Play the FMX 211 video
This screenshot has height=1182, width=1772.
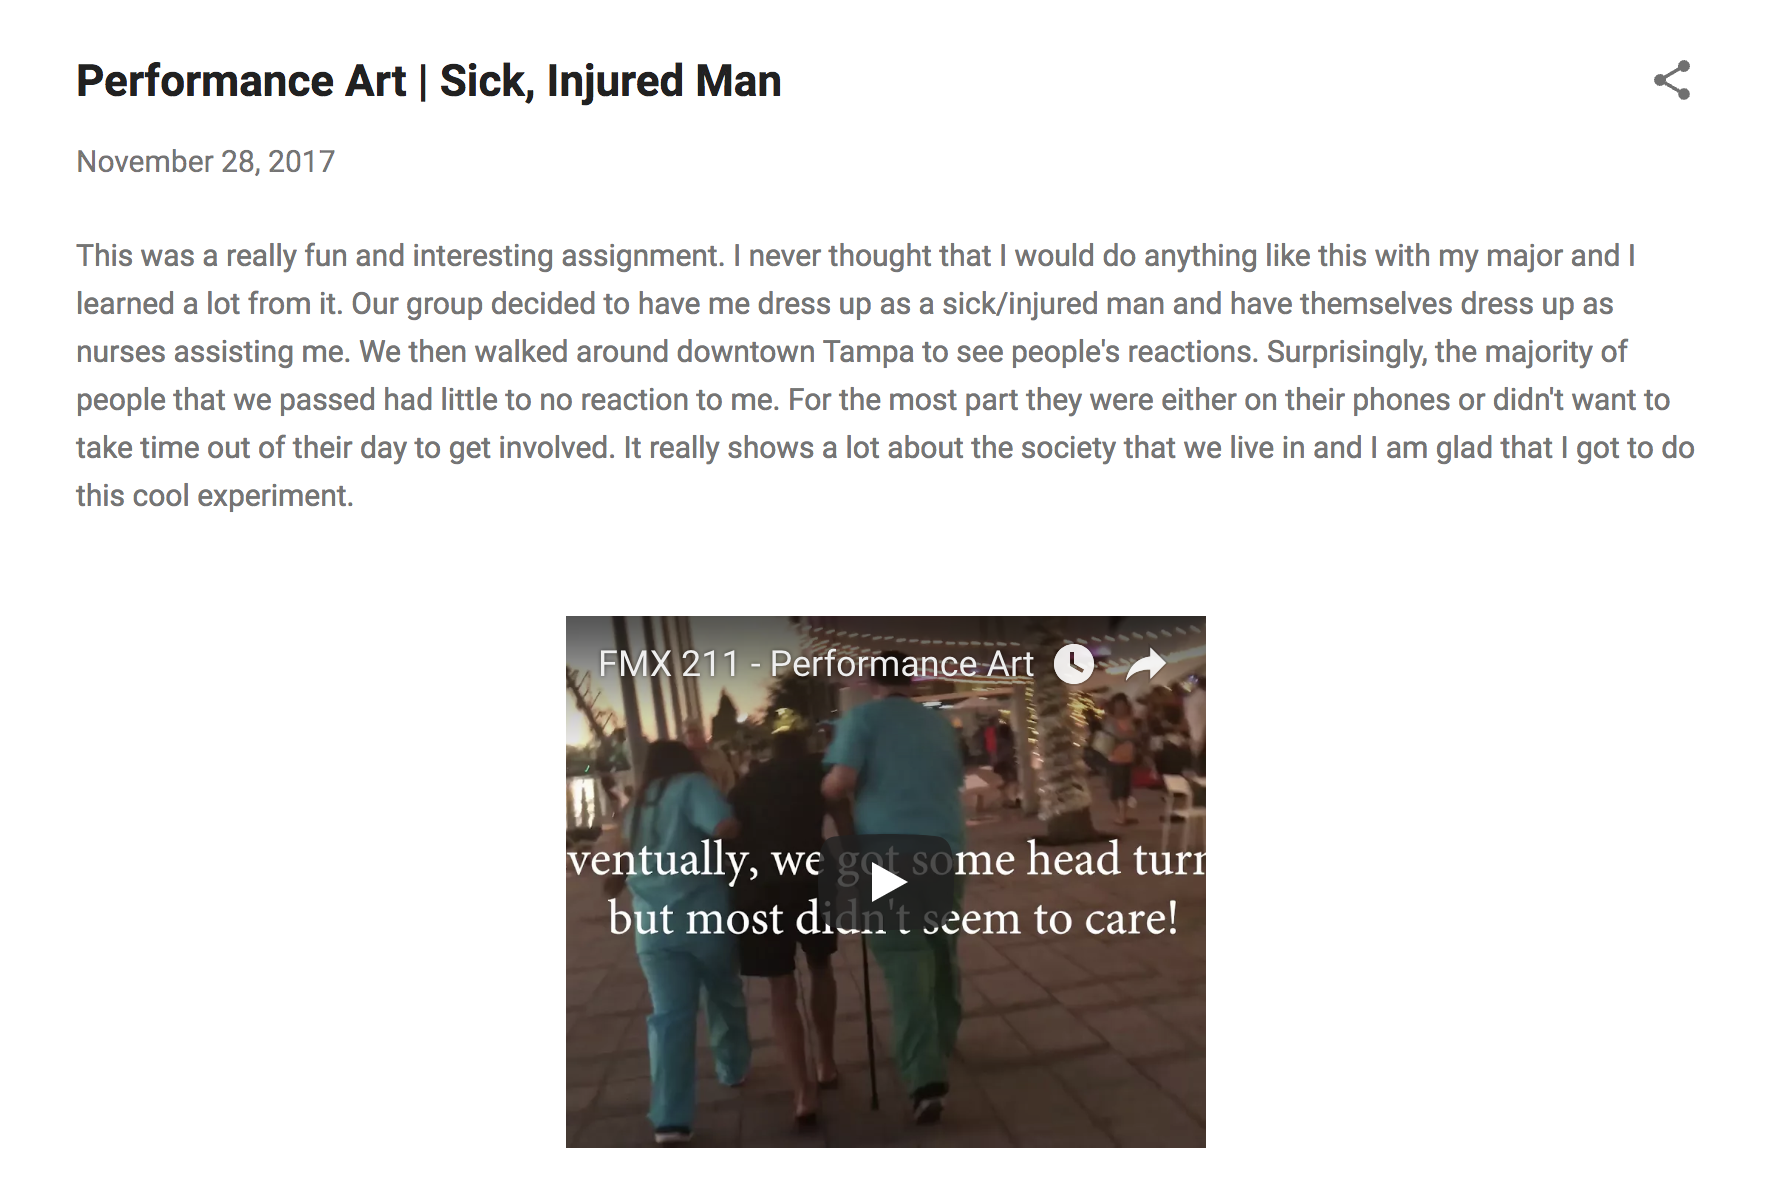click(x=886, y=882)
